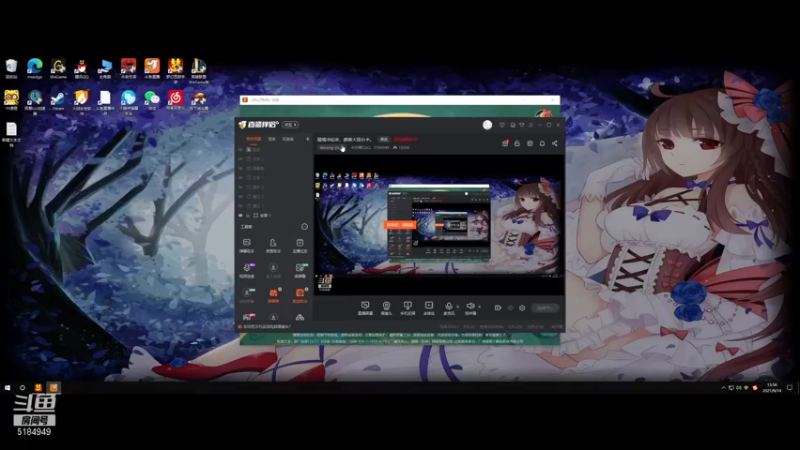Click the record video icon beside settings

tap(498, 308)
